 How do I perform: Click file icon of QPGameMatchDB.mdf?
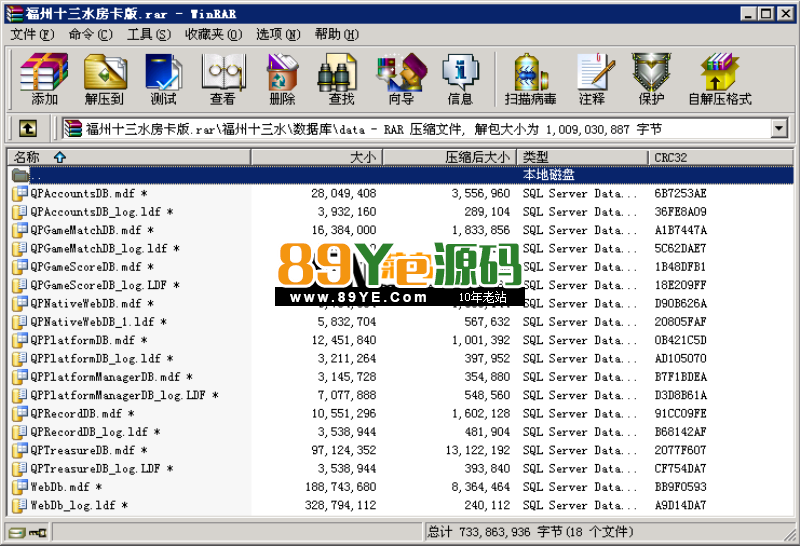[x=20, y=230]
